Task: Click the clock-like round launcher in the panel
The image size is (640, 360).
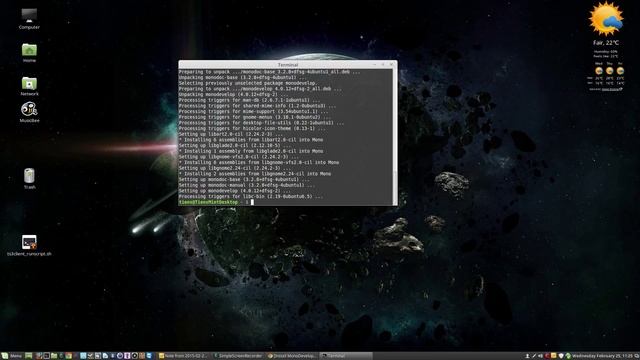Action: (x=120, y=356)
